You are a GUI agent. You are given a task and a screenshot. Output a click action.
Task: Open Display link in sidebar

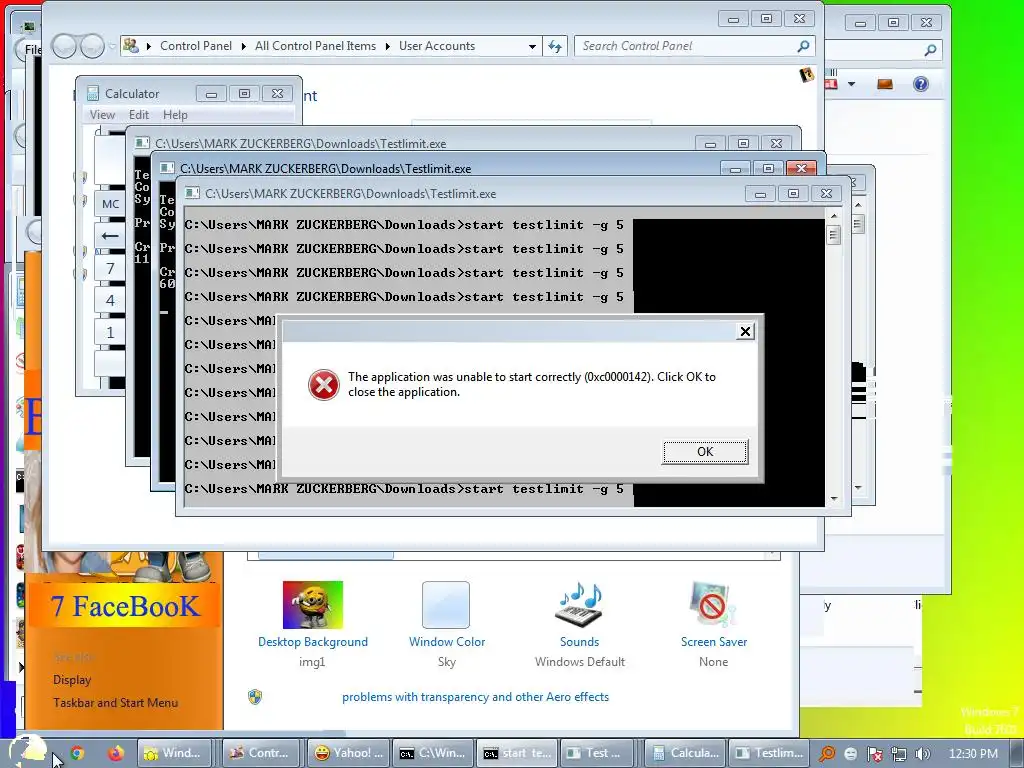72,680
